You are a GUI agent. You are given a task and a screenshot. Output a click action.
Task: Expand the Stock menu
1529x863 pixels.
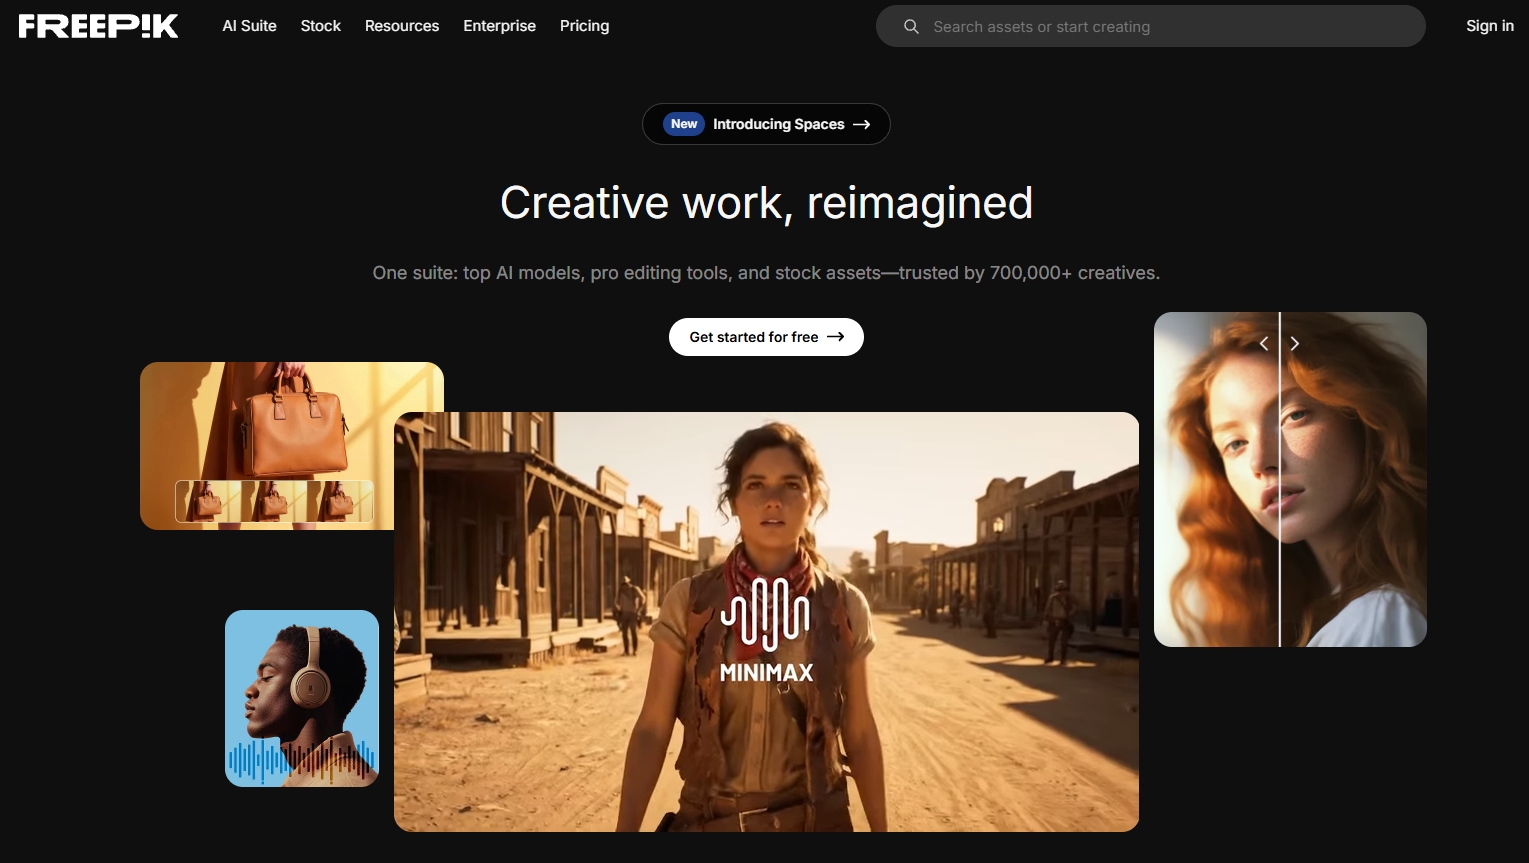(320, 26)
